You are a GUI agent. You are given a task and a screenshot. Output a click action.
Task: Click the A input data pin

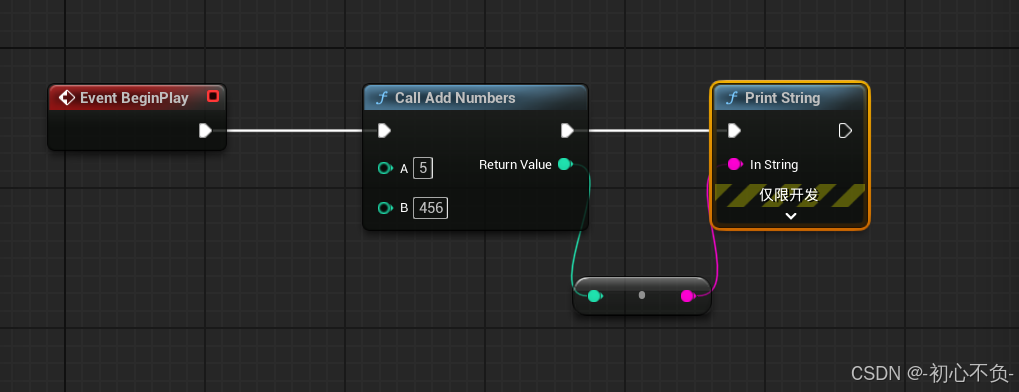(x=385, y=169)
